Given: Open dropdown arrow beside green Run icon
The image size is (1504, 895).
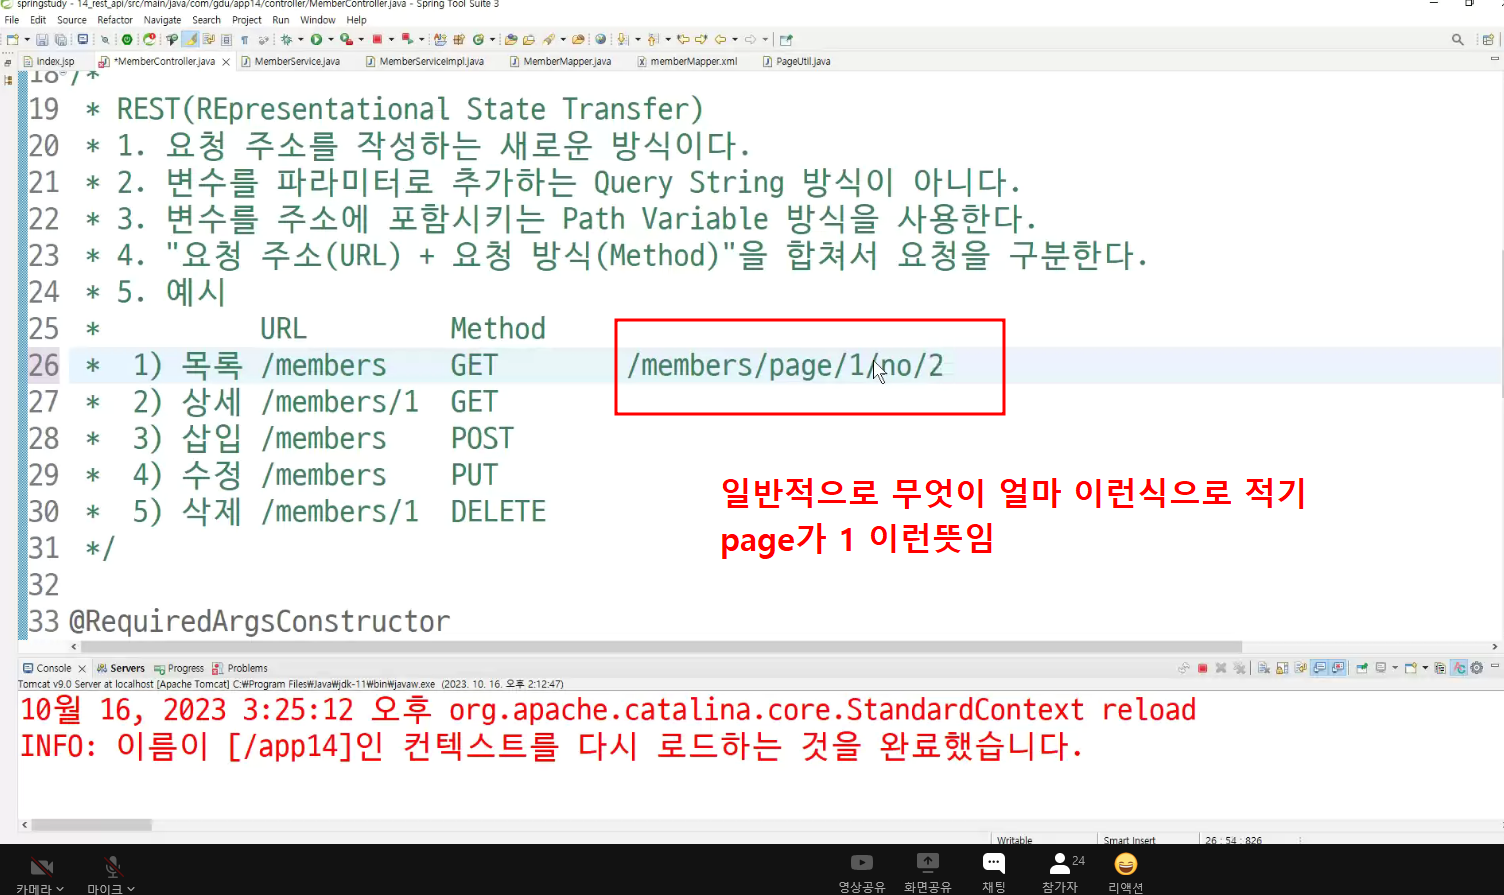Looking at the screenshot, I should point(331,40).
